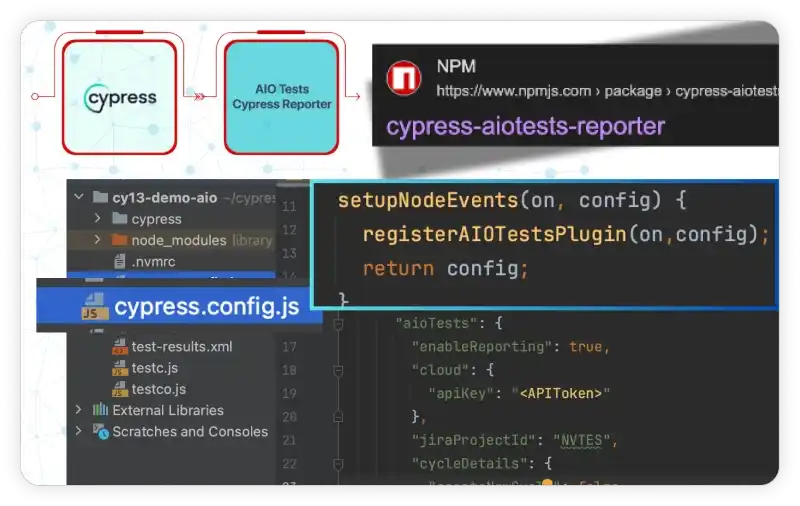Click line number 21 in the gutter
Screen dimensions: 800x506
coord(289,440)
